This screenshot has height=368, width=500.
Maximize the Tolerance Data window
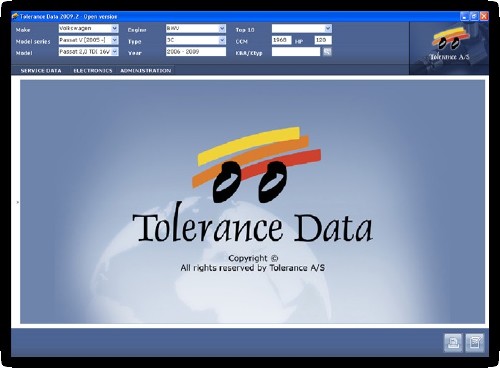tap(474, 16)
